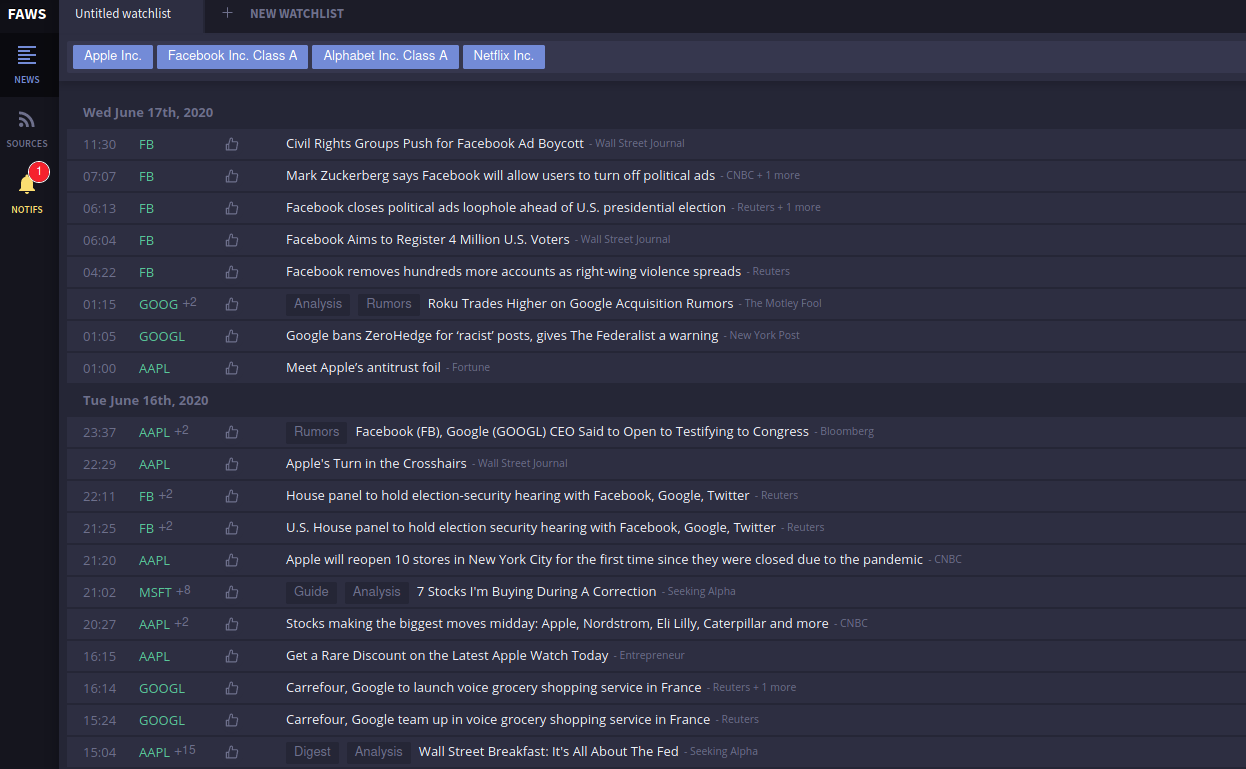Click the Bloomberg source label
1246x769 pixels.
coord(847,432)
